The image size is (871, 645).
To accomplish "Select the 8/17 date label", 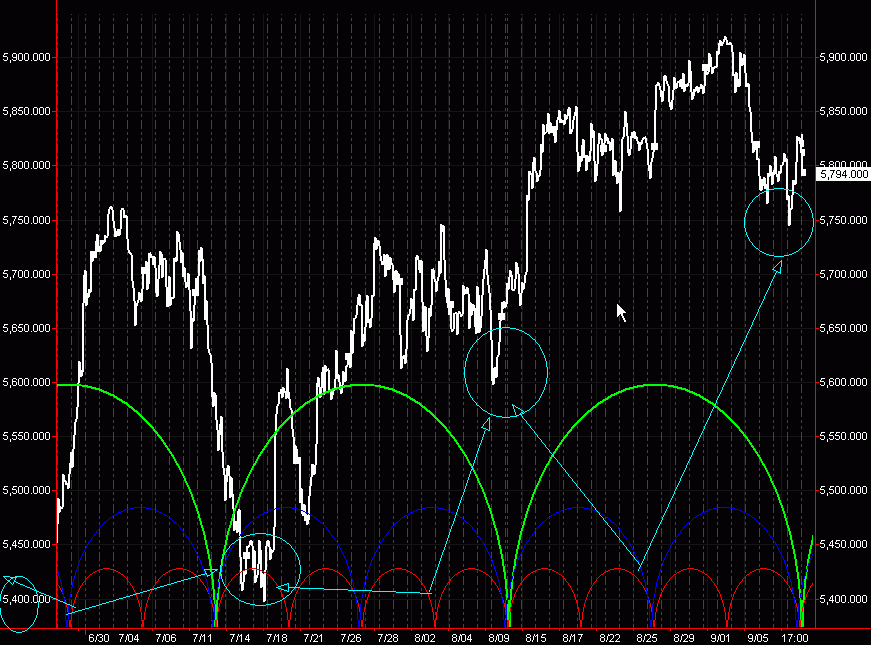I will coord(573,638).
